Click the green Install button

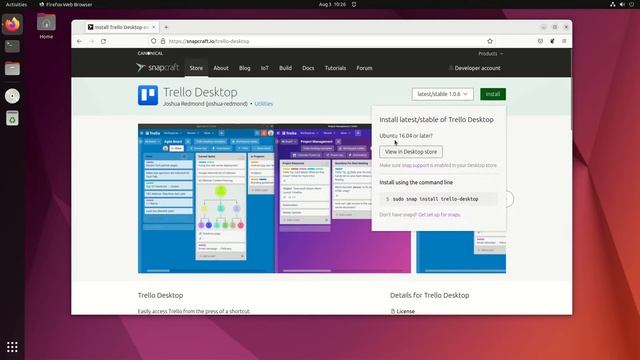(x=493, y=94)
